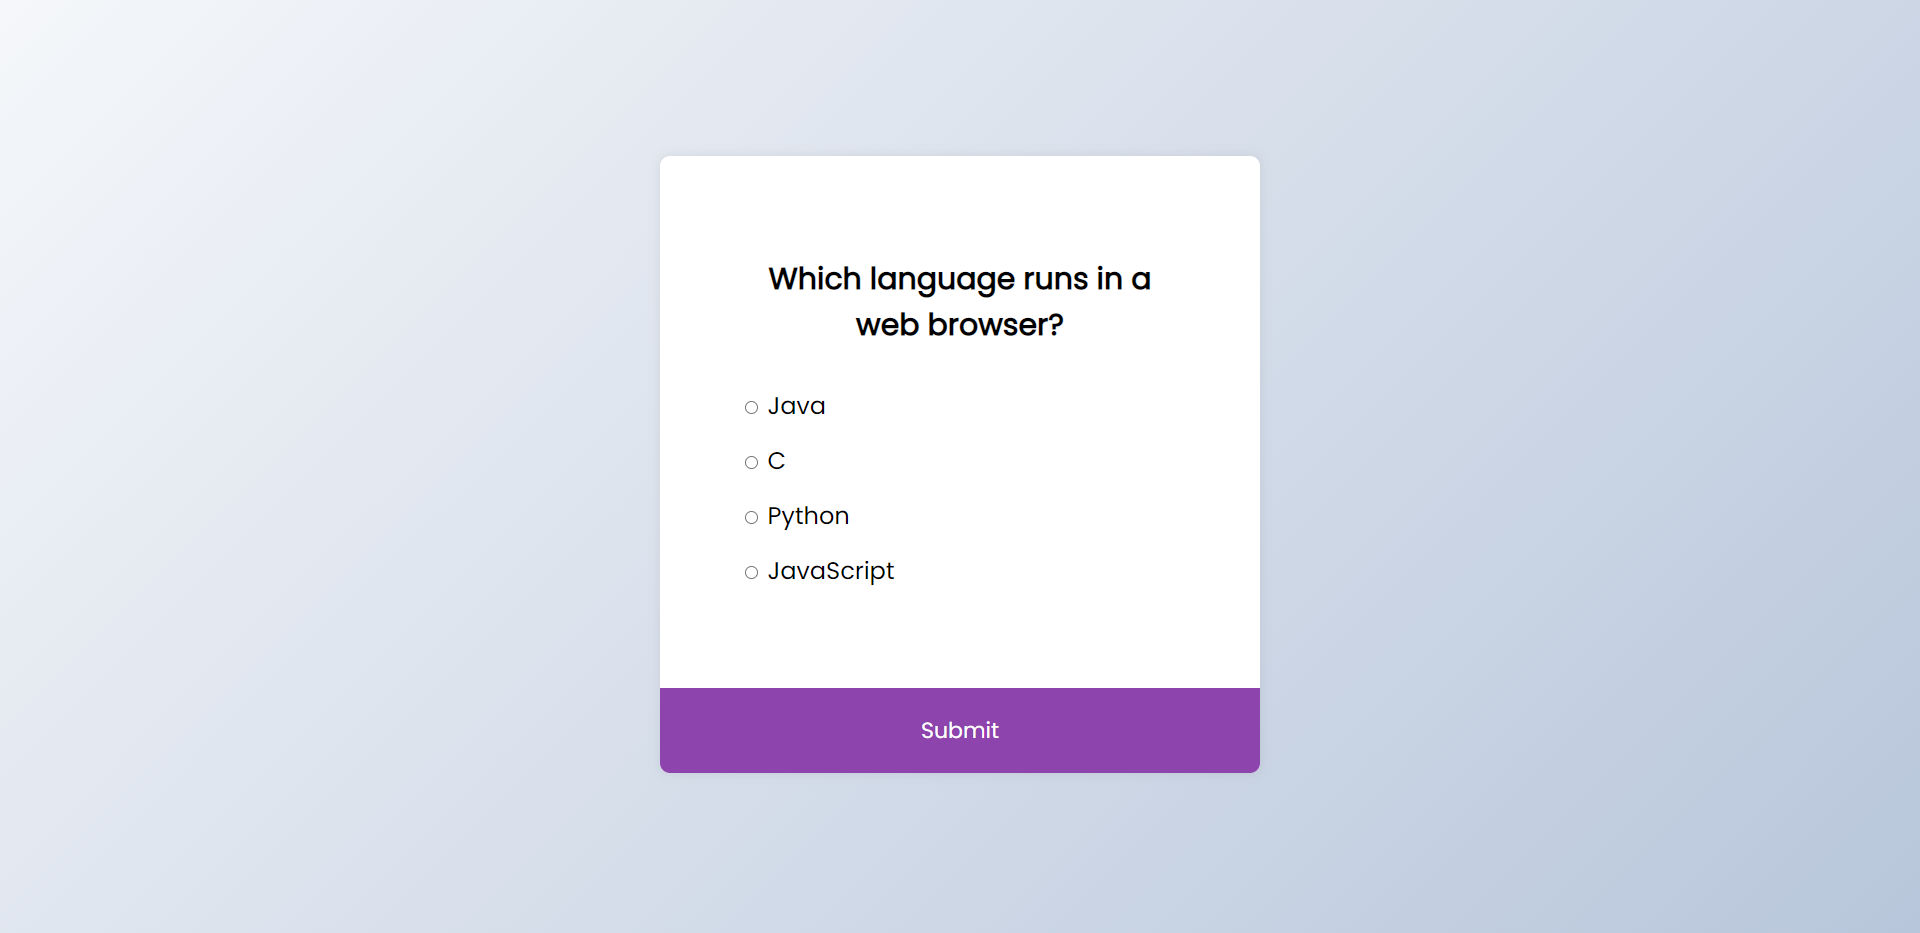Select the C radio button

point(751,462)
